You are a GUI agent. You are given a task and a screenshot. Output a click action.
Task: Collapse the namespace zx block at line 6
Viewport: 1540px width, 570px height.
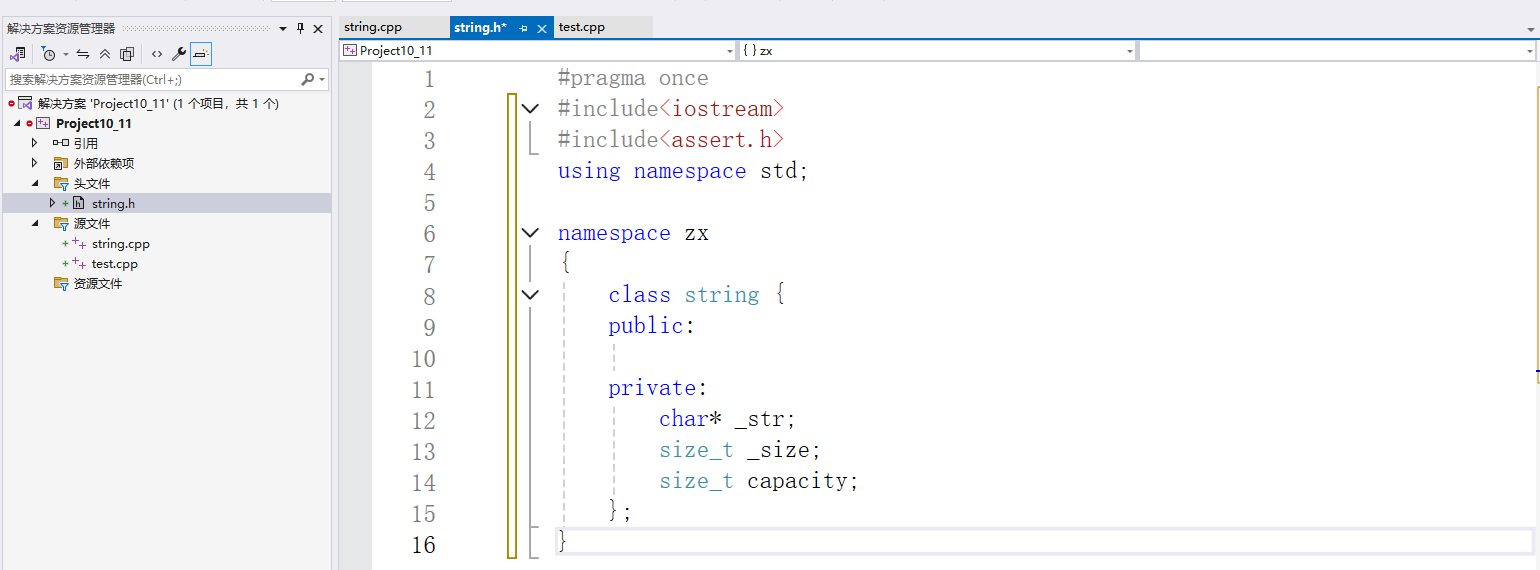click(x=530, y=233)
